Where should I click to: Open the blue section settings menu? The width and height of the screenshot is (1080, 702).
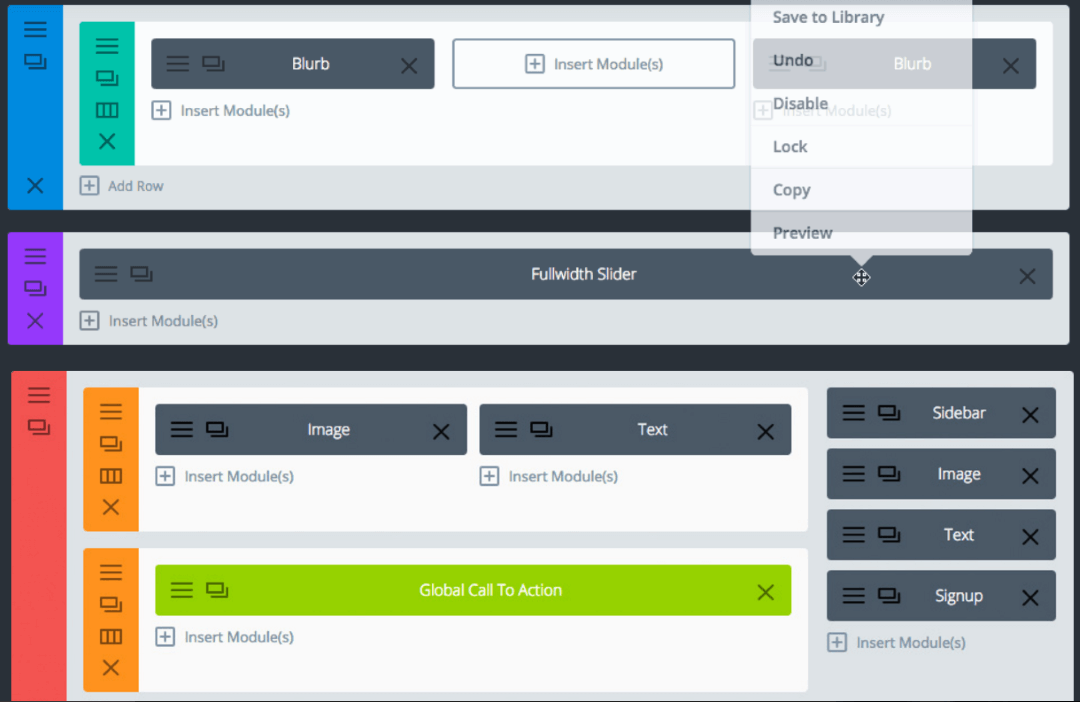(36, 29)
